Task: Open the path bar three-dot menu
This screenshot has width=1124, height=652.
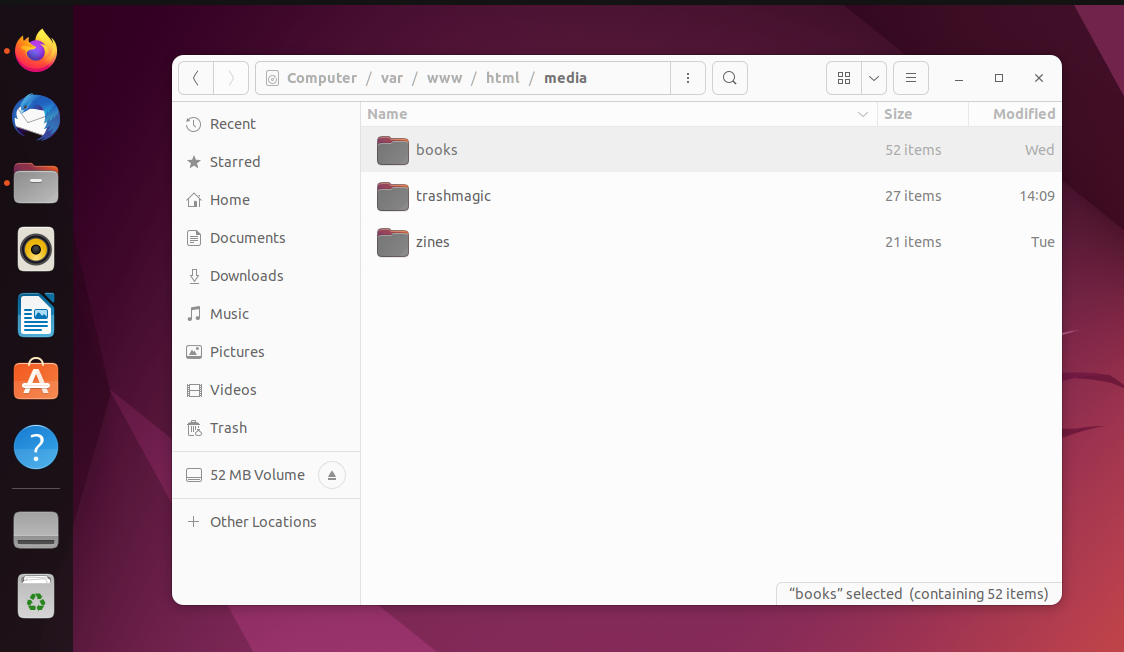Action: point(688,78)
